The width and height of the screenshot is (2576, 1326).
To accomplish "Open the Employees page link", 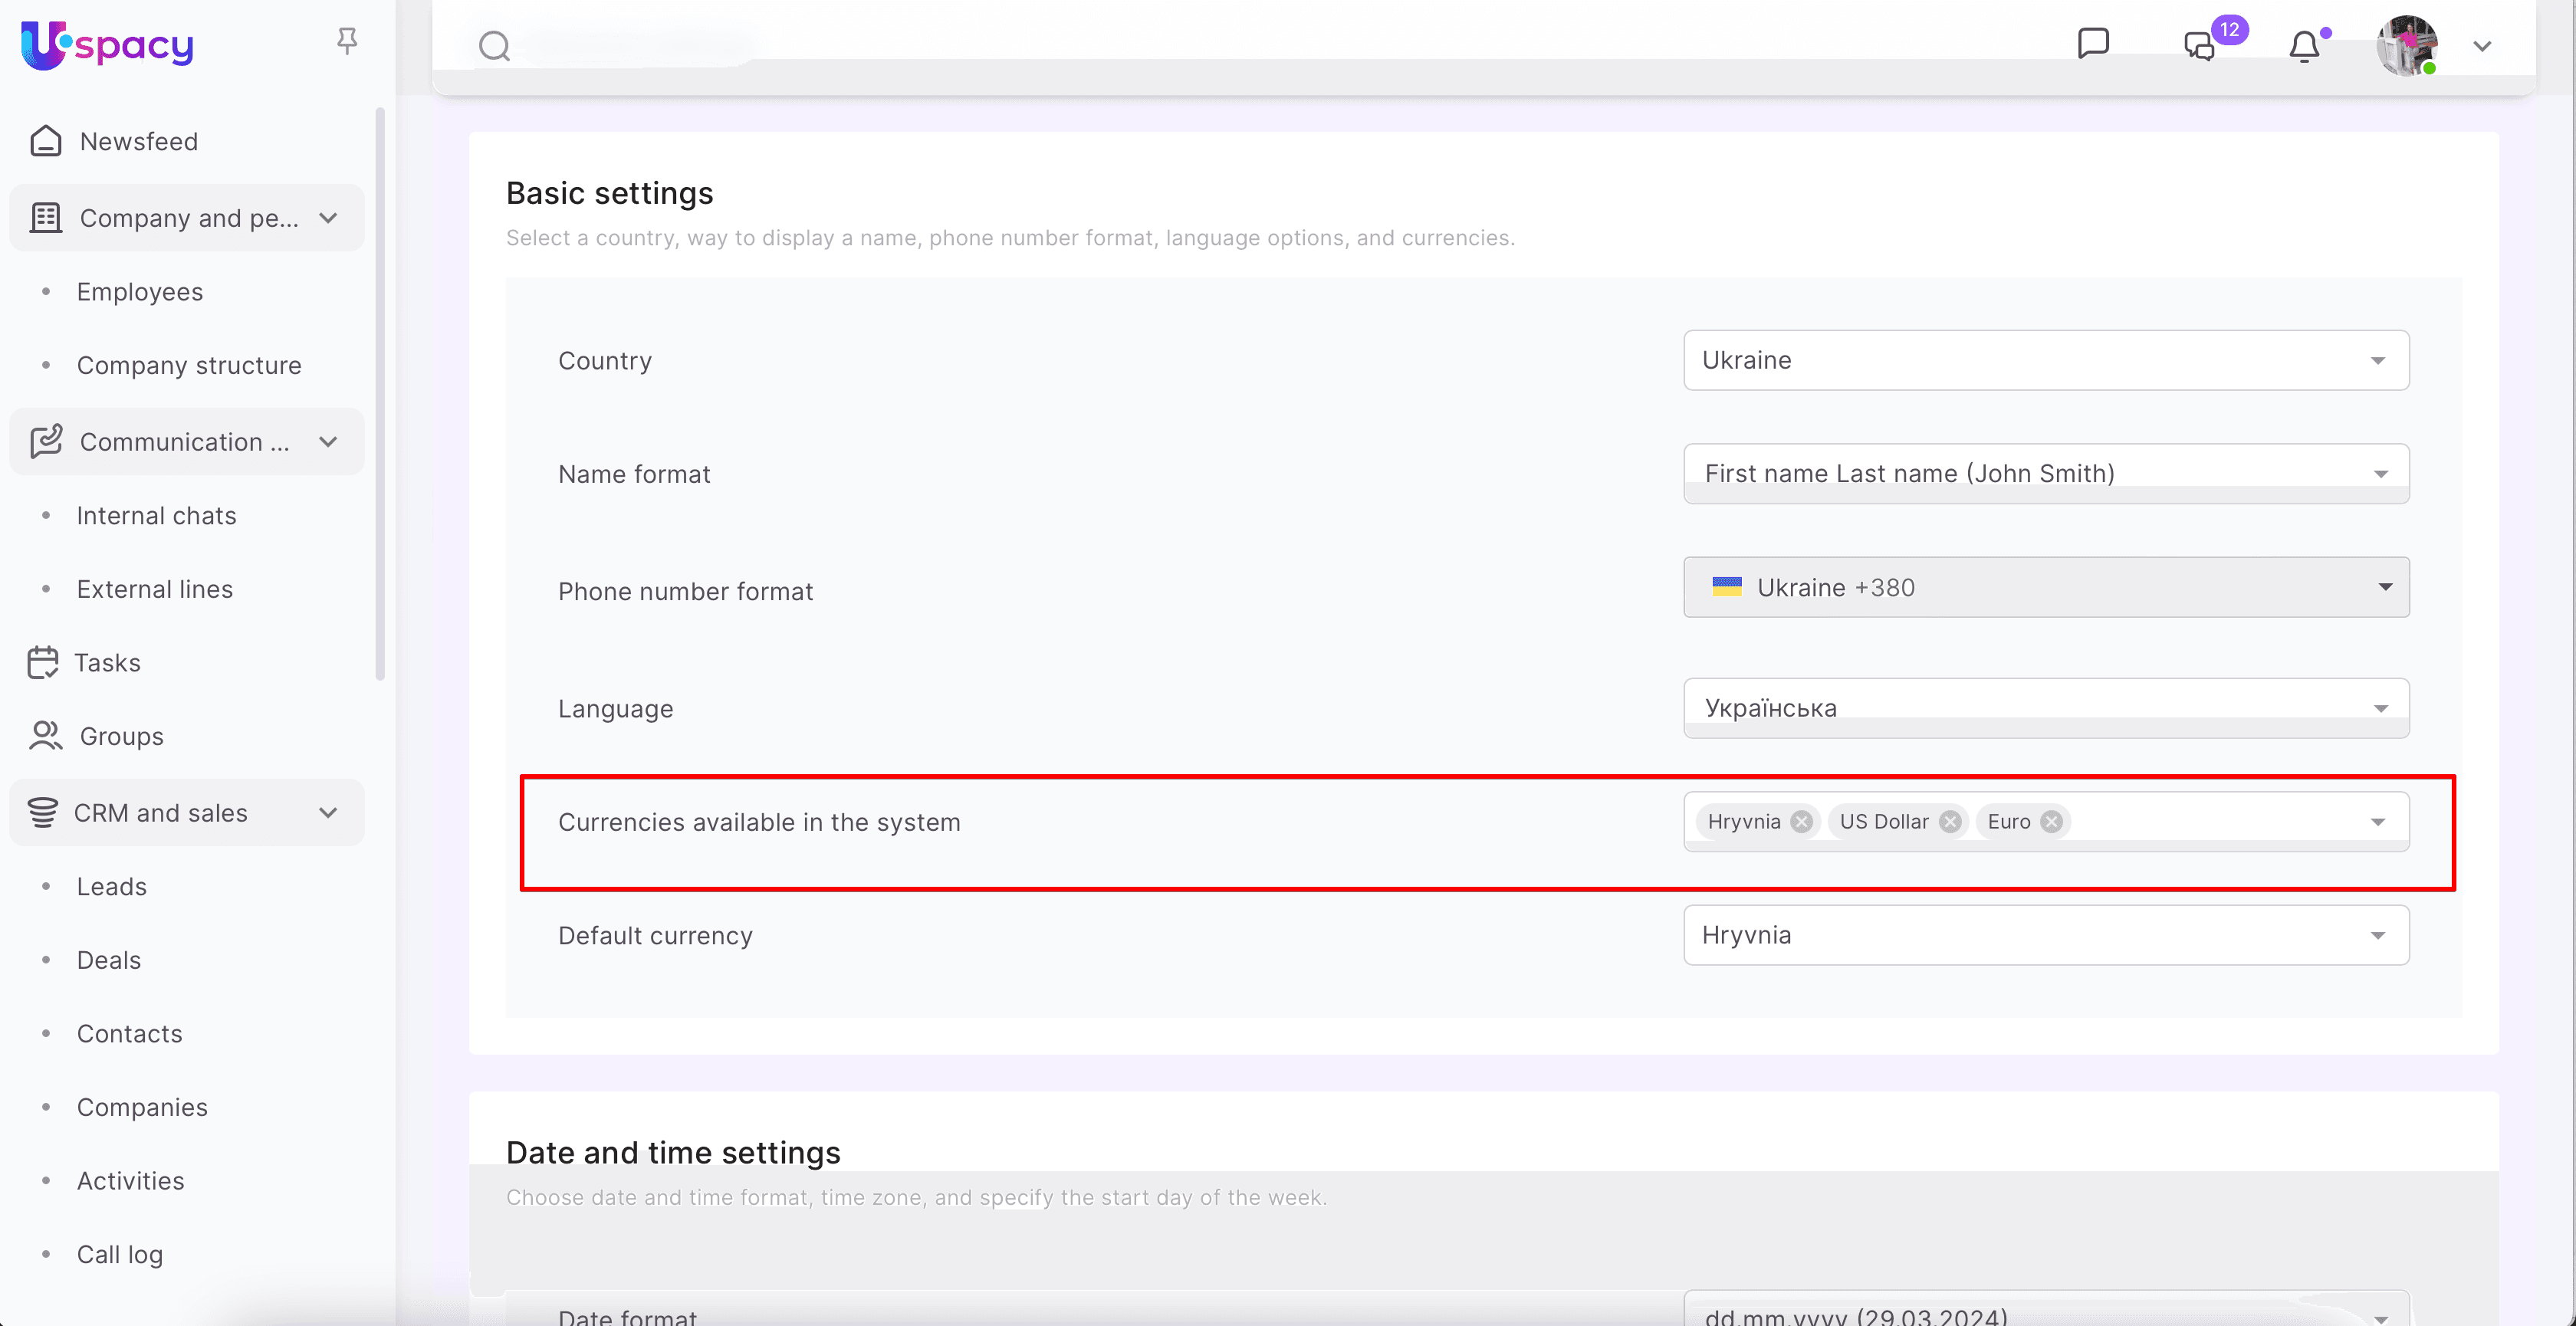I will [140, 292].
